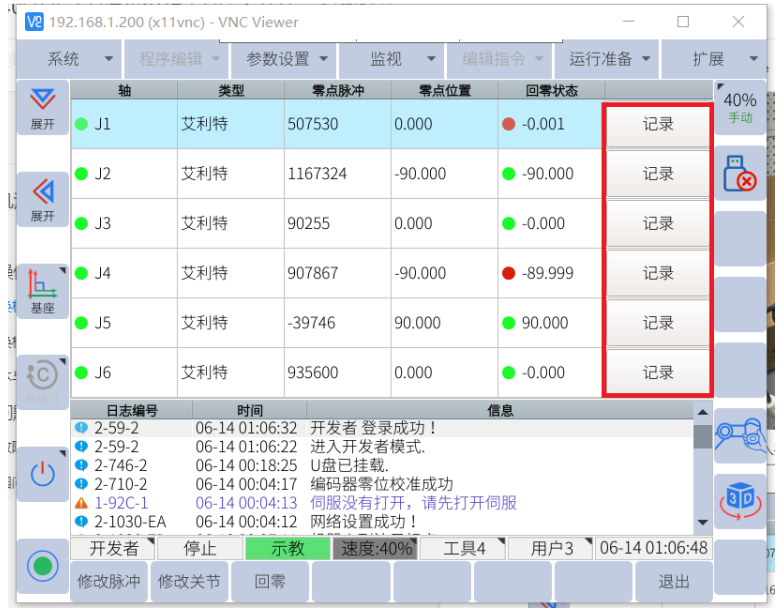The width and height of the screenshot is (780, 608).
Task: Open the robot arm view icon
Action: coord(740,435)
